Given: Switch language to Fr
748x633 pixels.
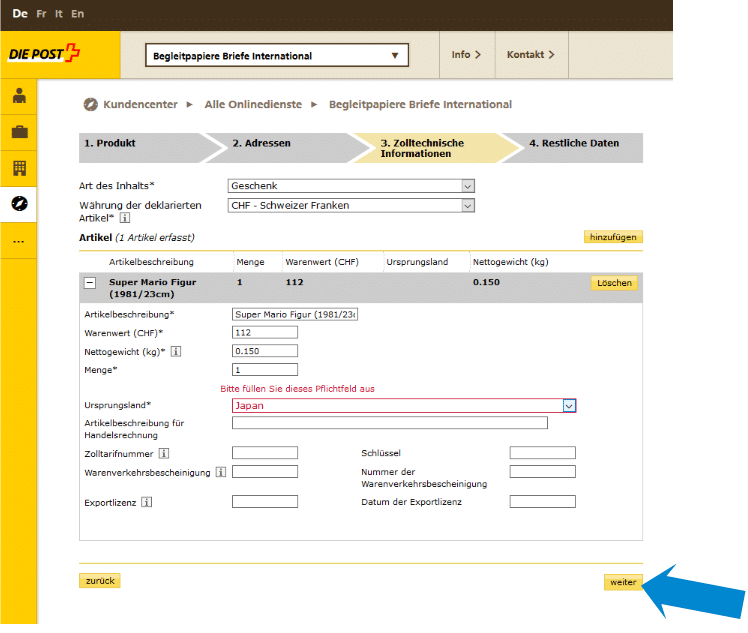Looking at the screenshot, I should click(40, 14).
